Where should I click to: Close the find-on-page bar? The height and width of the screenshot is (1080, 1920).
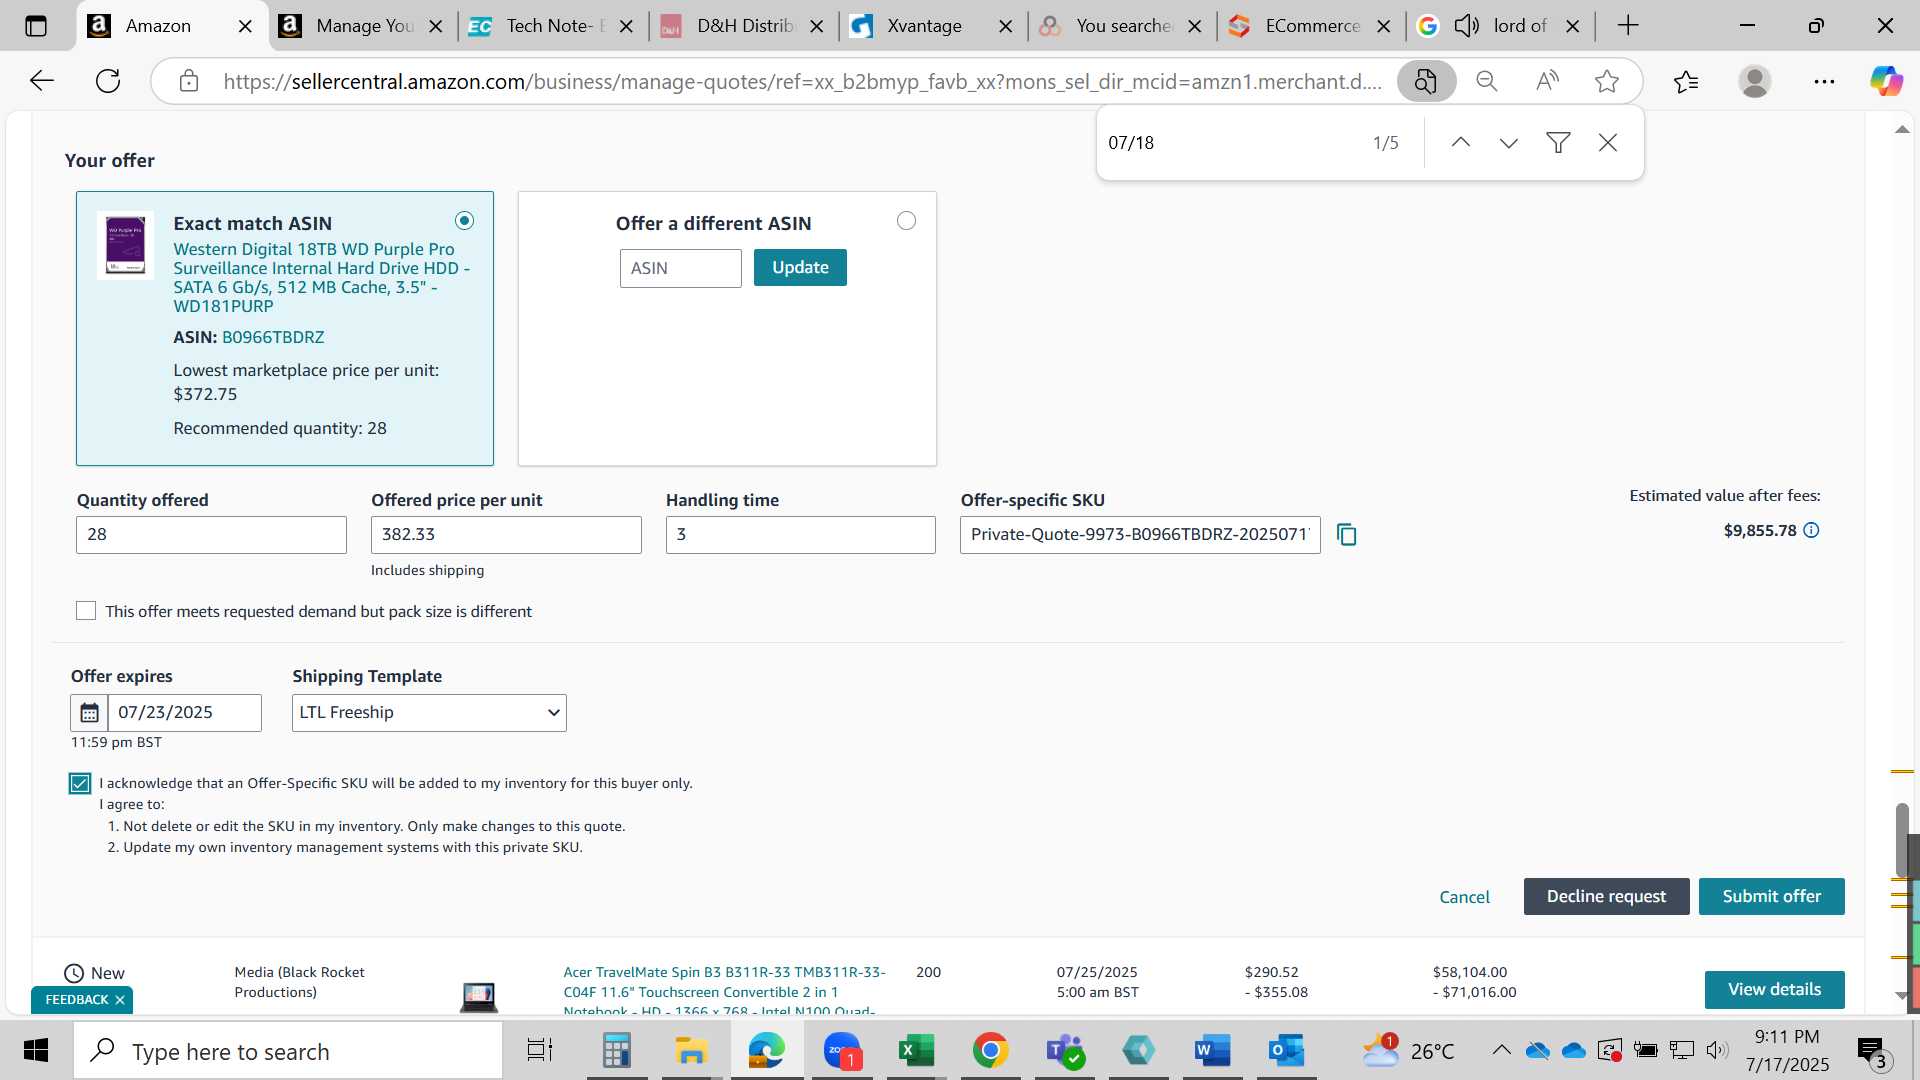1608,143
